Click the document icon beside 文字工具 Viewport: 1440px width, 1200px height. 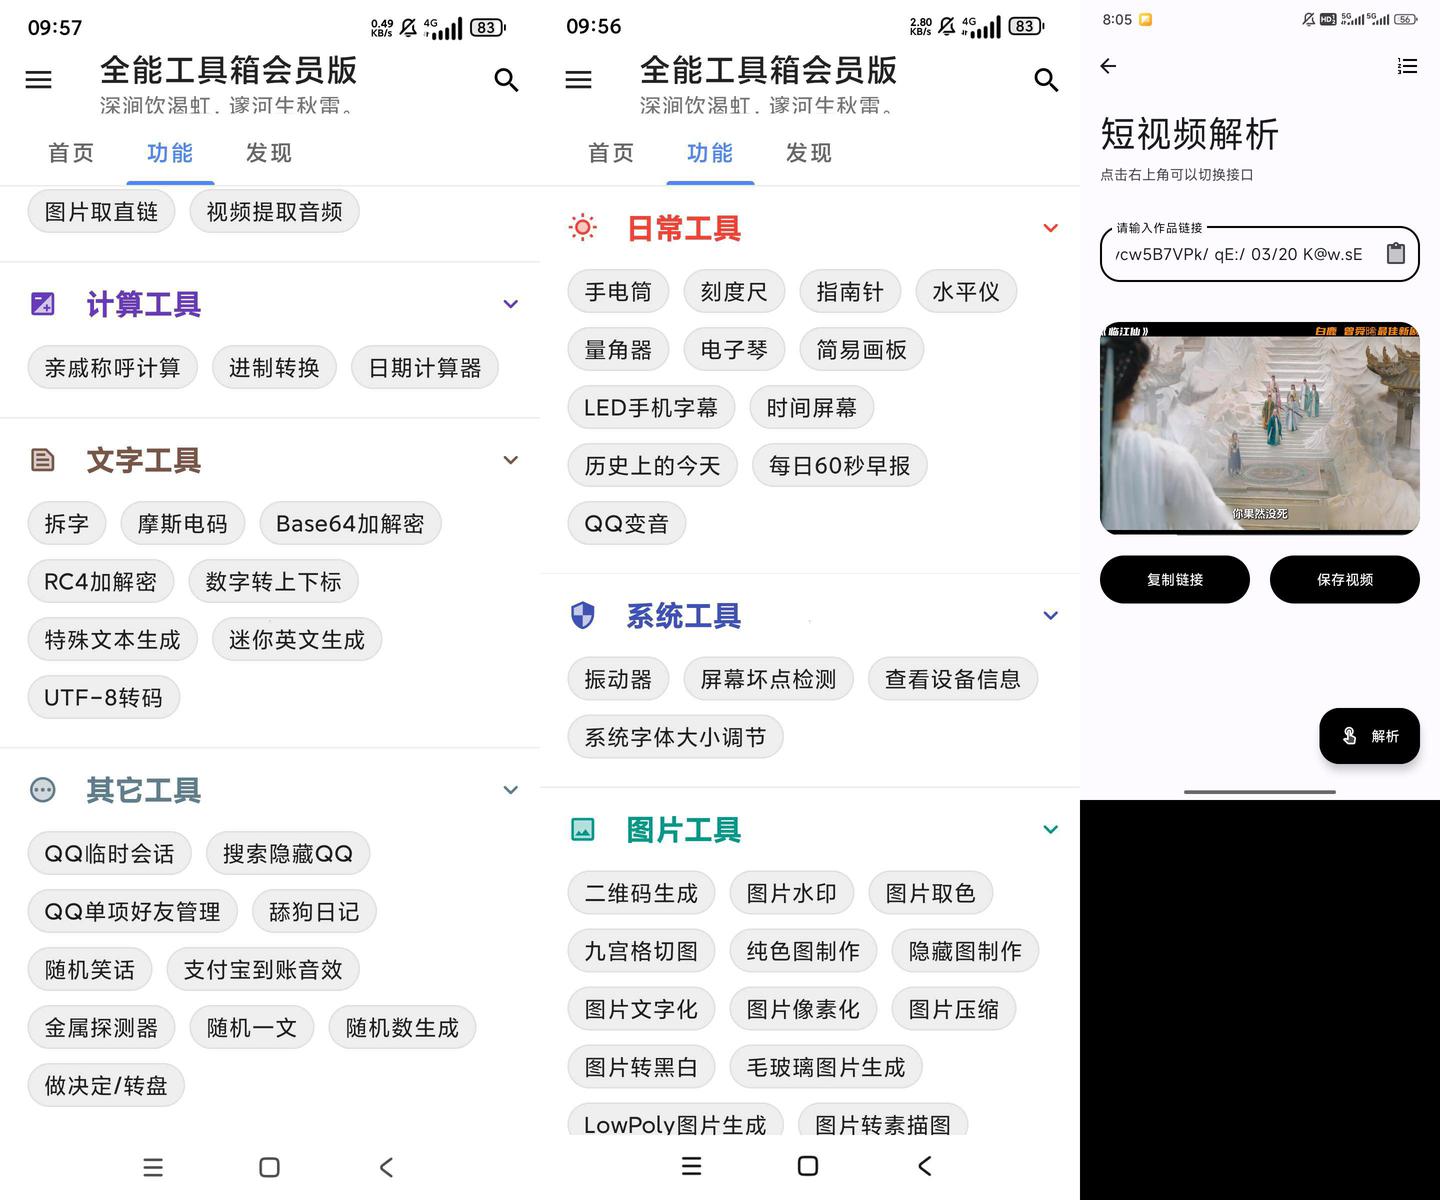43,460
